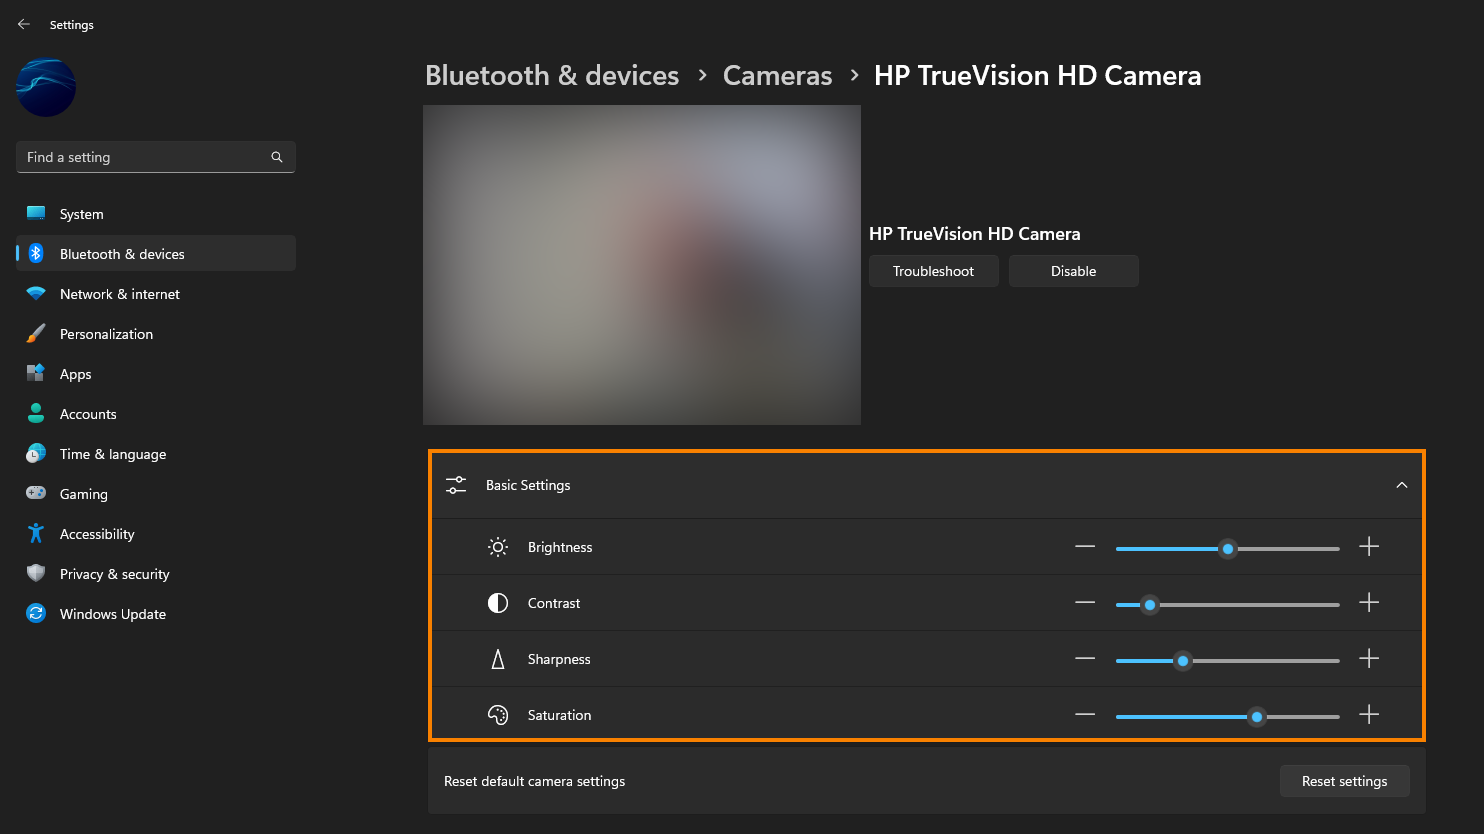The image size is (1484, 834).
Task: Open Accounts settings category
Action: 156,414
